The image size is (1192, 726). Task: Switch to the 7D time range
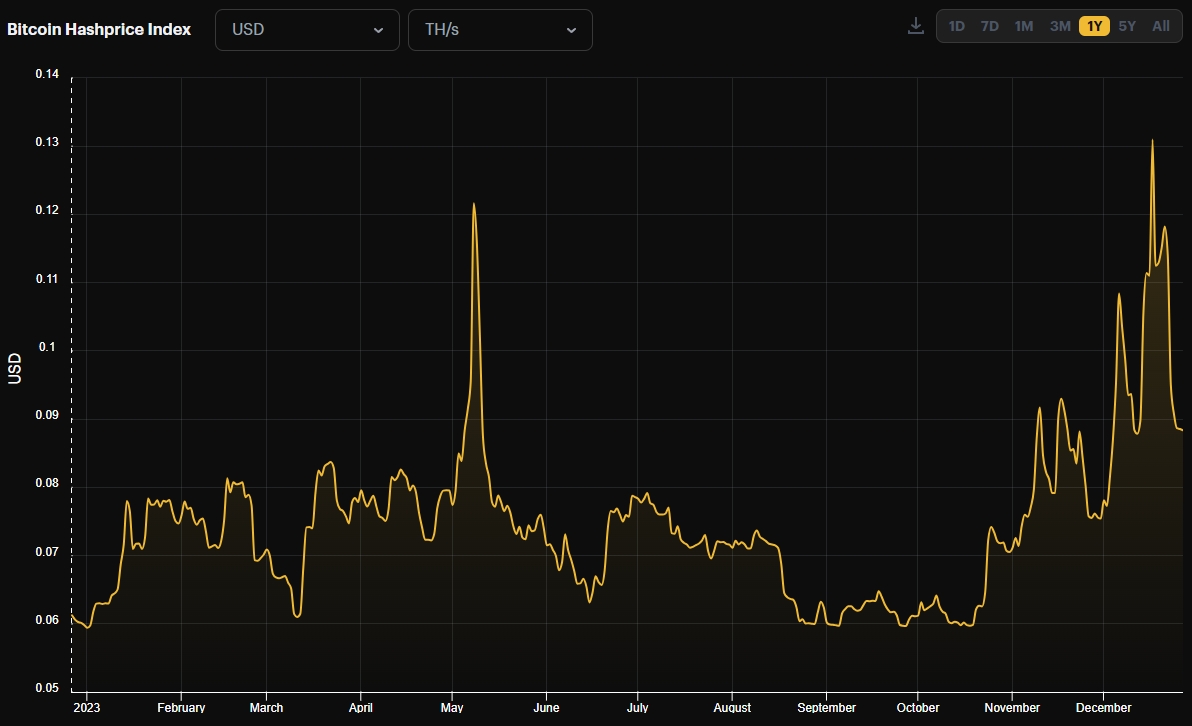coord(989,26)
